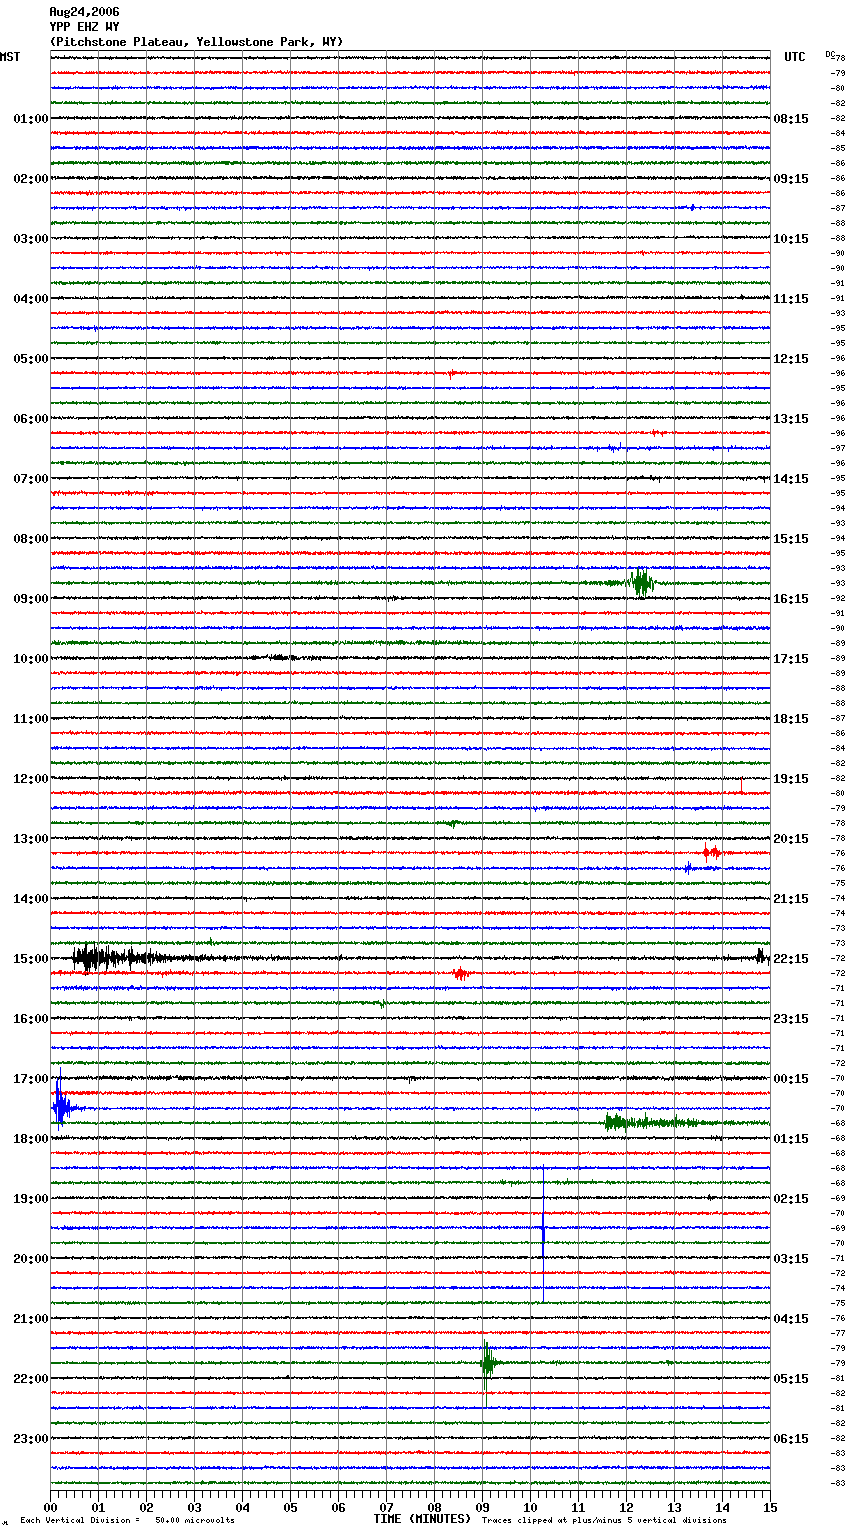Click the '23:00' MST hour label

point(31,1439)
